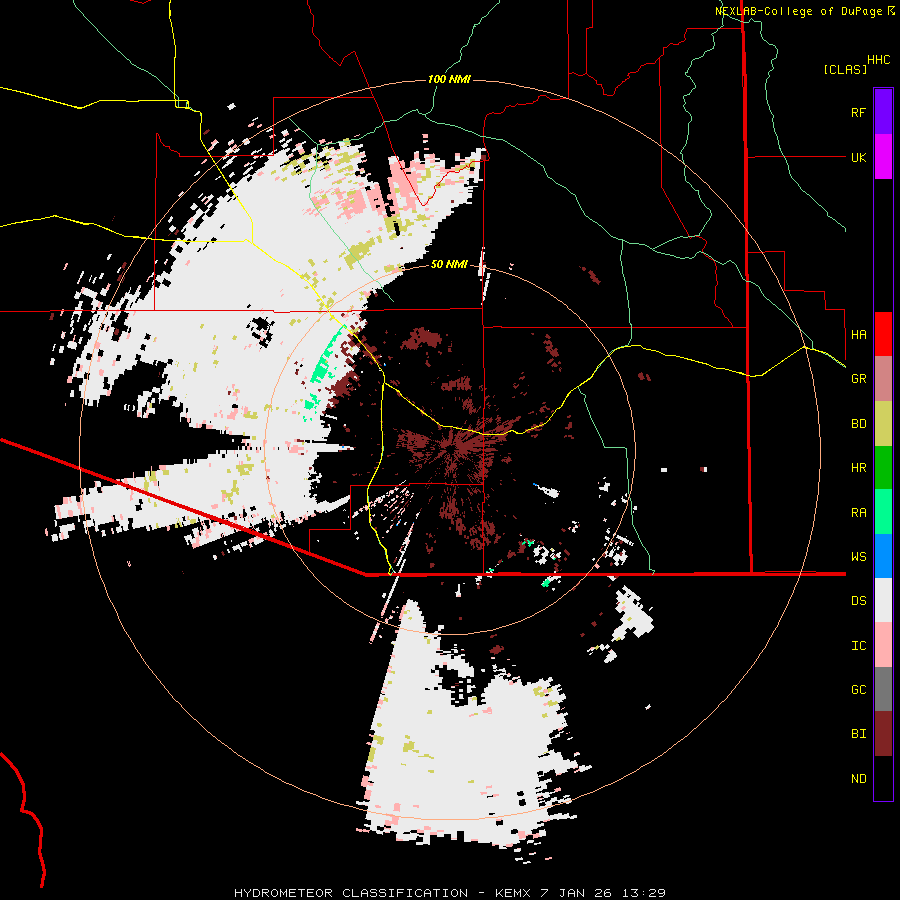Click the brown BI biological swatch
Image resolution: width=900 pixels, height=900 pixels.
[883, 734]
